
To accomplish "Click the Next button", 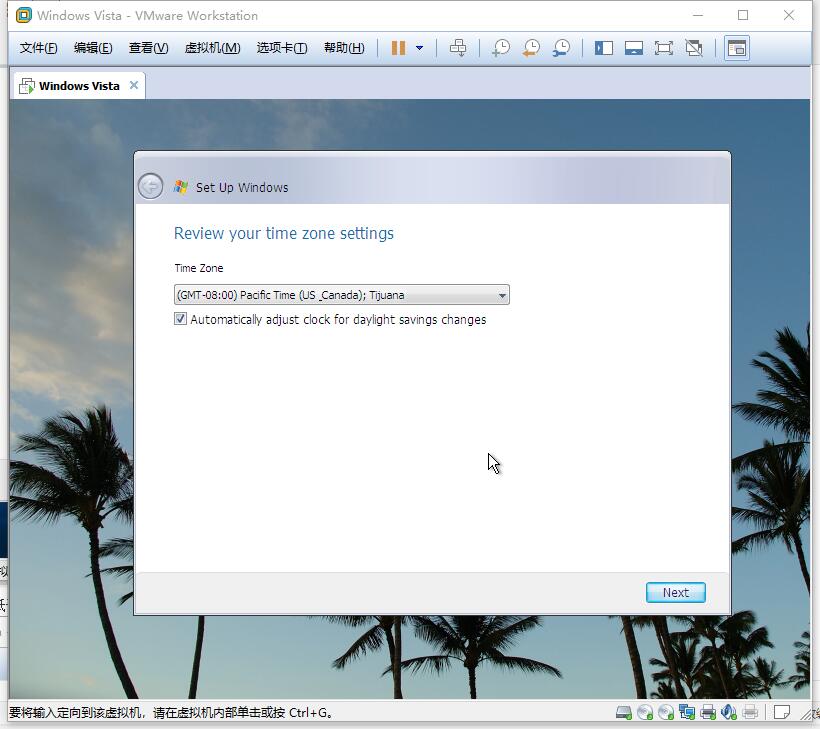I will (676, 593).
